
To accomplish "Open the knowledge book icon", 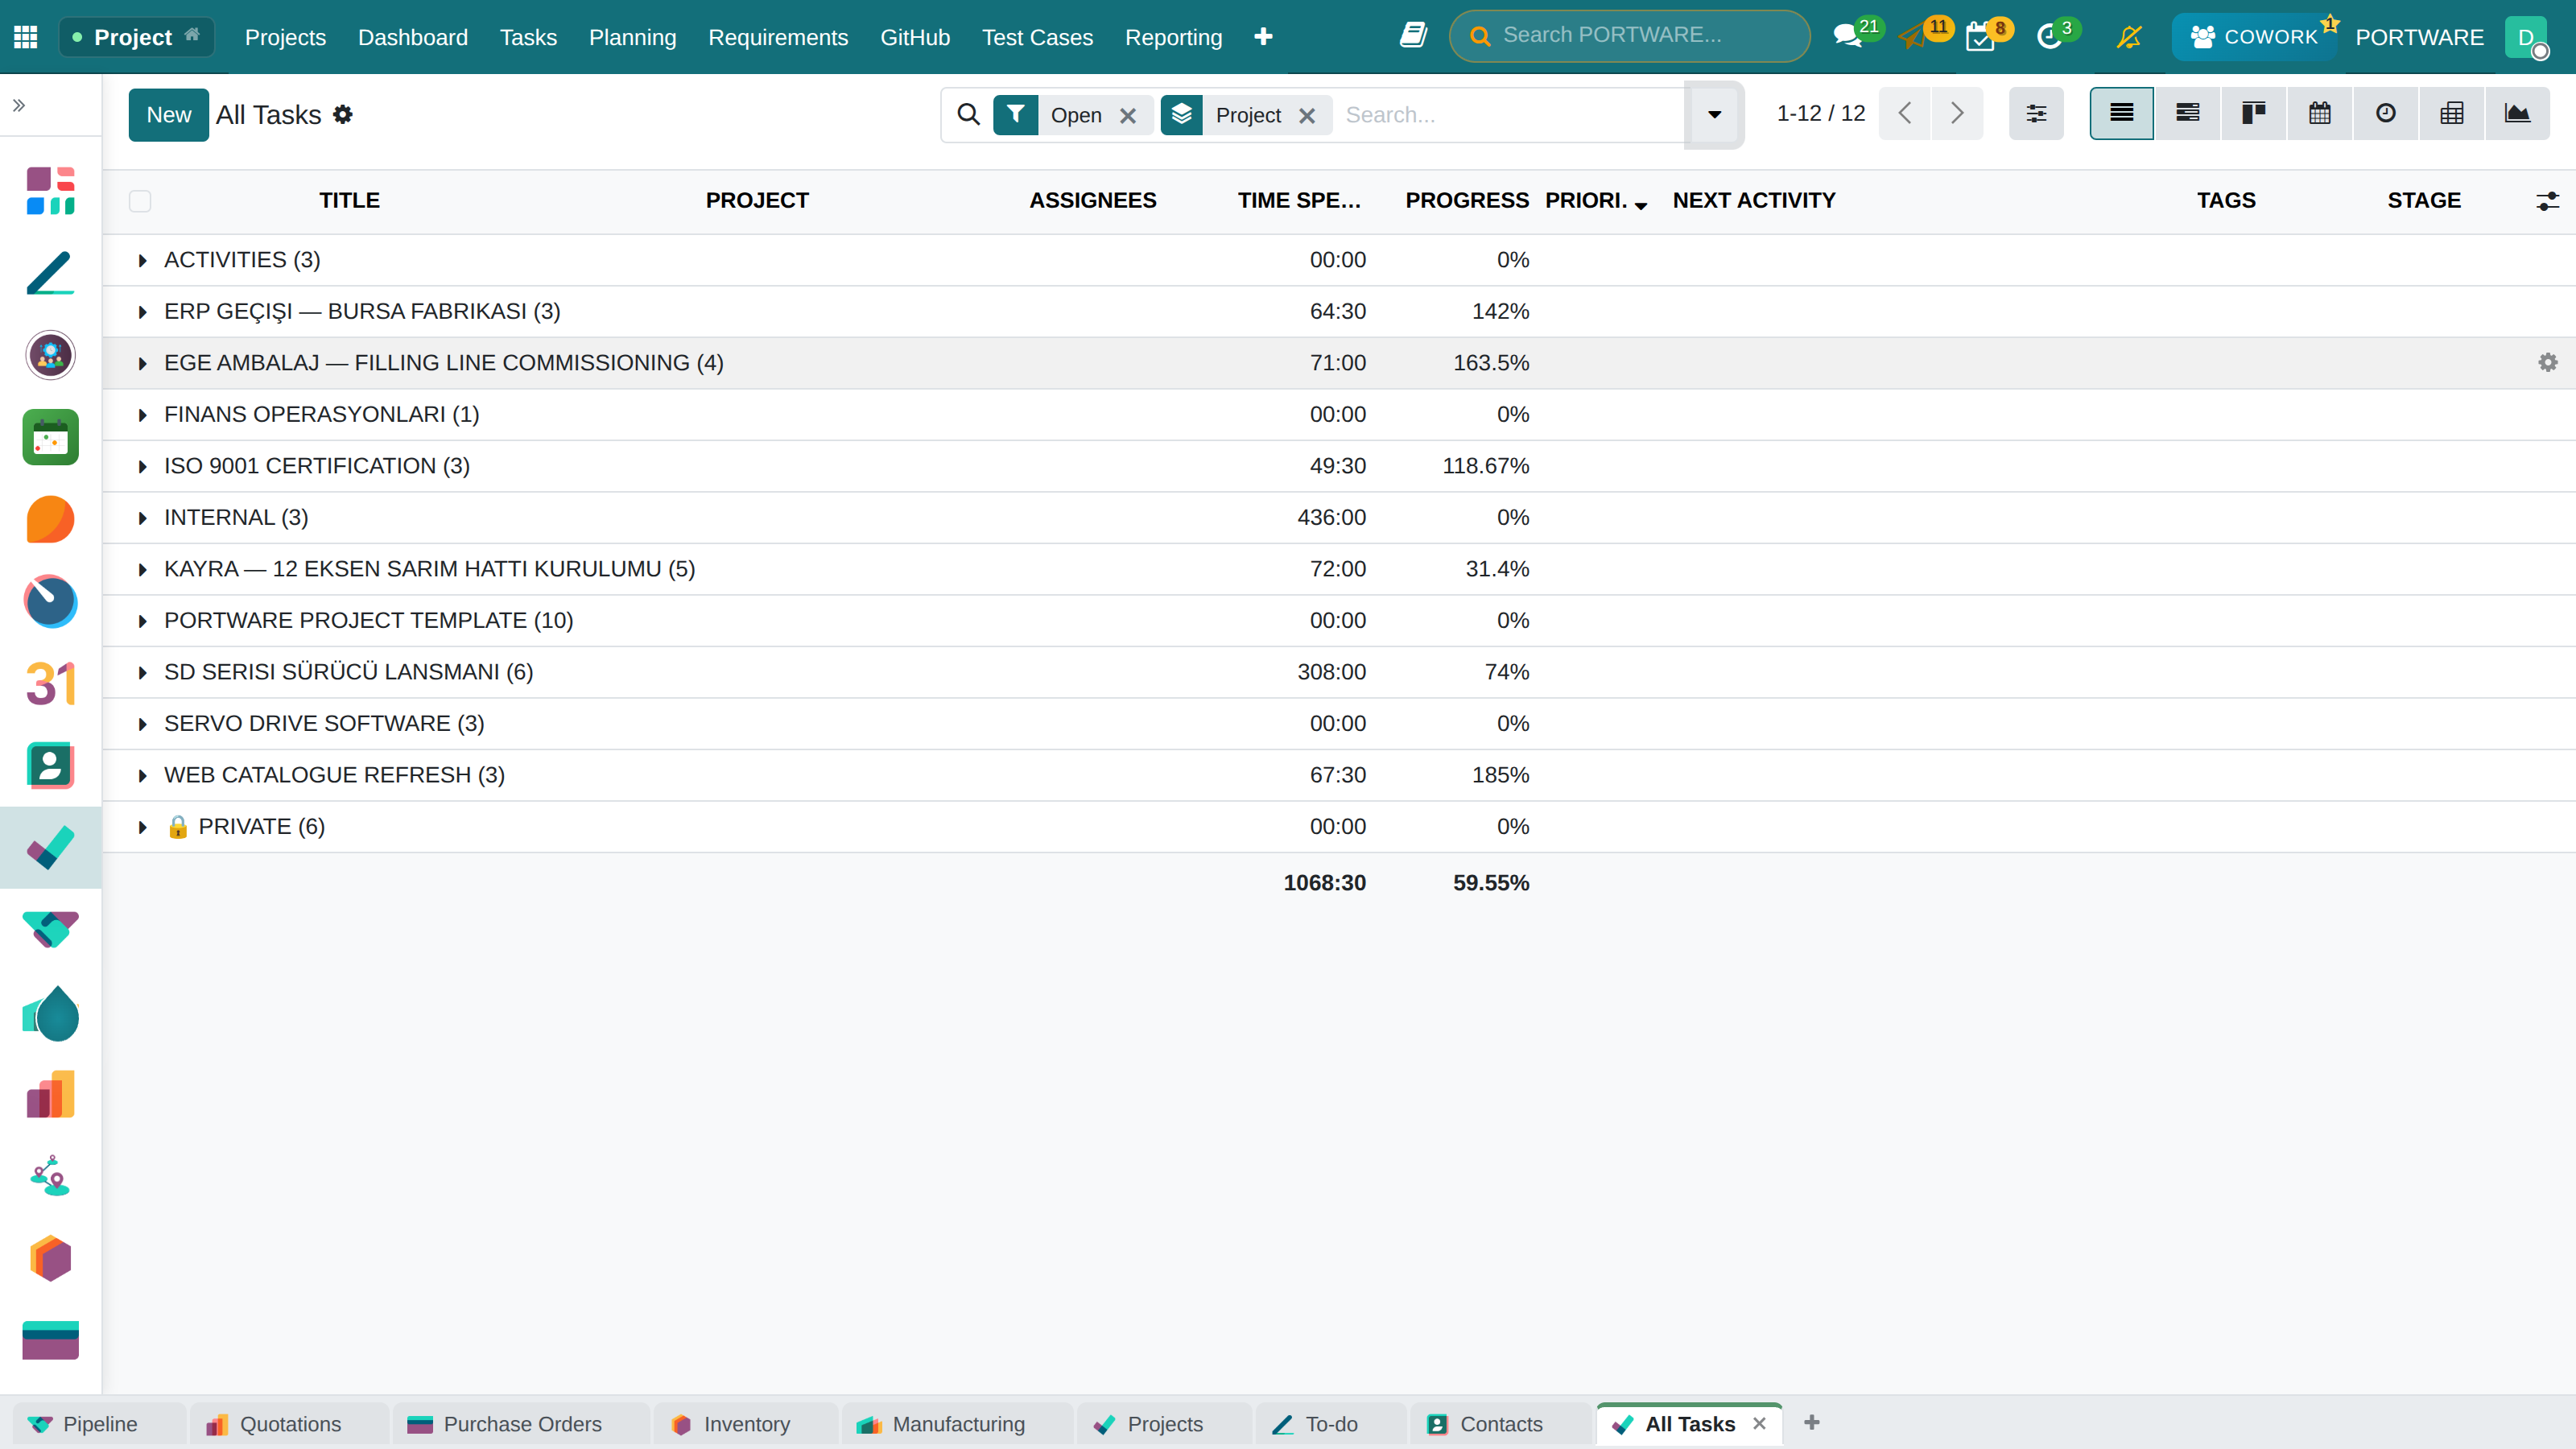I will pyautogui.click(x=1413, y=36).
